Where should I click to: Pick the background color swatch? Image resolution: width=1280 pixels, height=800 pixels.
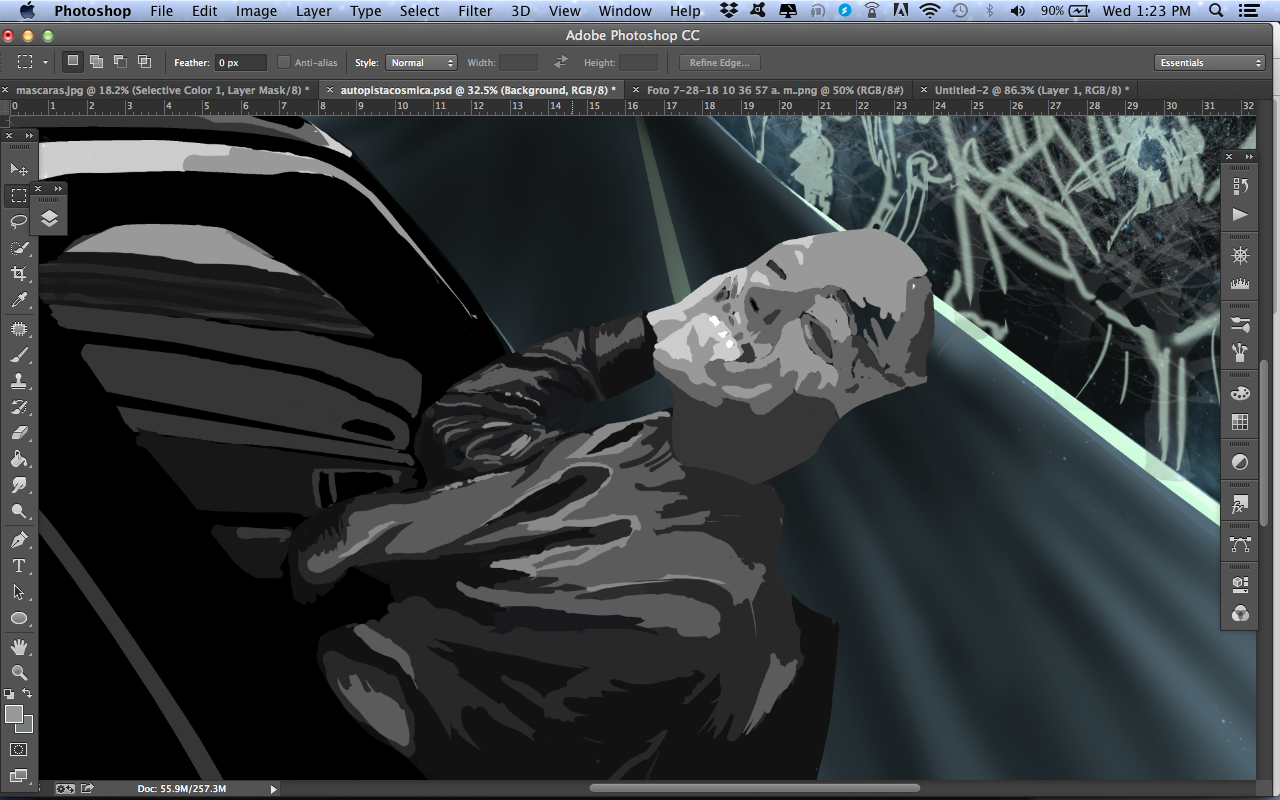tap(27, 726)
